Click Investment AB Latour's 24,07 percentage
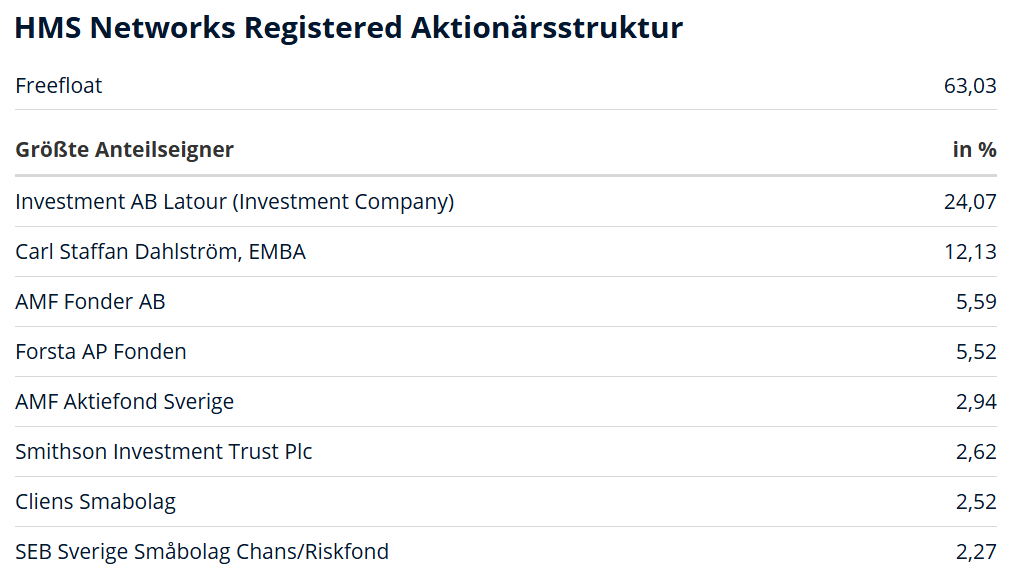Image resolution: width=1013 pixels, height=571 pixels. point(970,202)
